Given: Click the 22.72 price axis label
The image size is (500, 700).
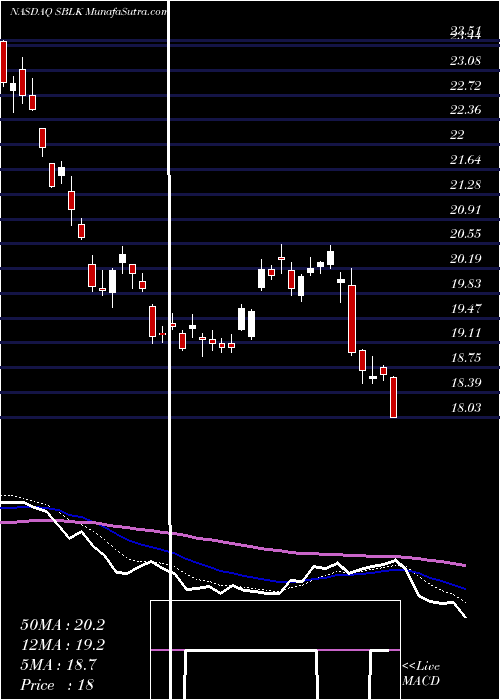Looking at the screenshot, I should [x=466, y=85].
